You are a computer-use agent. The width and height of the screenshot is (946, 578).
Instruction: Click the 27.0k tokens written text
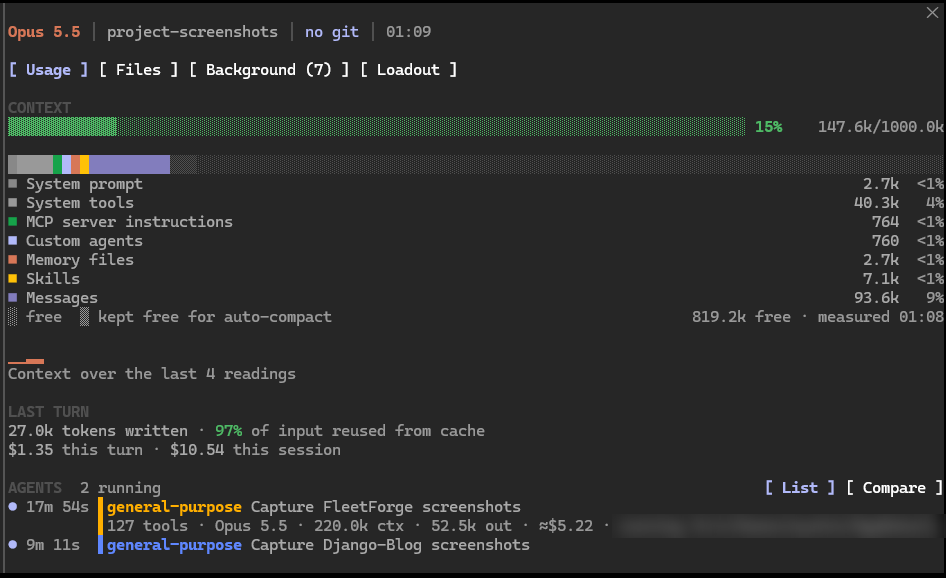tap(98, 431)
